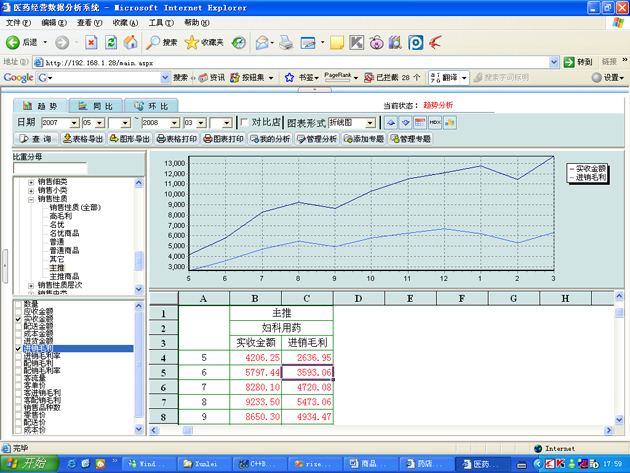Click the 比重分母 input field
Viewport: 630px width, 473px height.
50,168
